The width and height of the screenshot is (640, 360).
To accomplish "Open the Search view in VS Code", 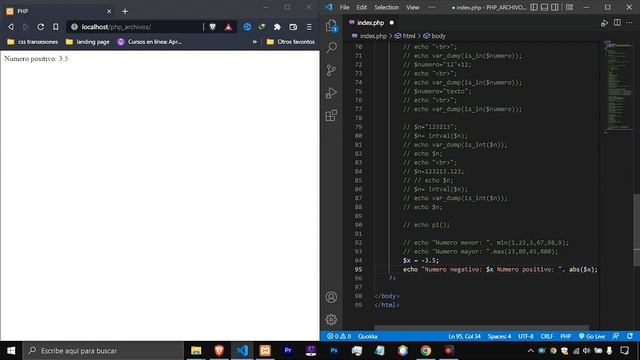I will tap(331, 47).
